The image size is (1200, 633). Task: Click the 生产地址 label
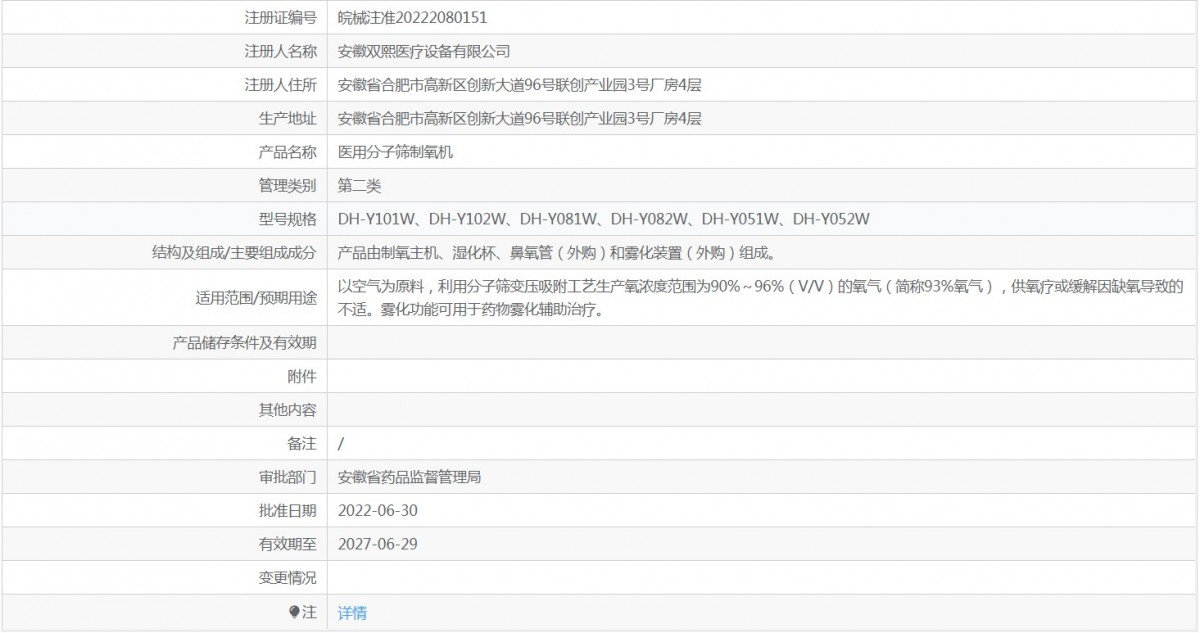(287, 119)
